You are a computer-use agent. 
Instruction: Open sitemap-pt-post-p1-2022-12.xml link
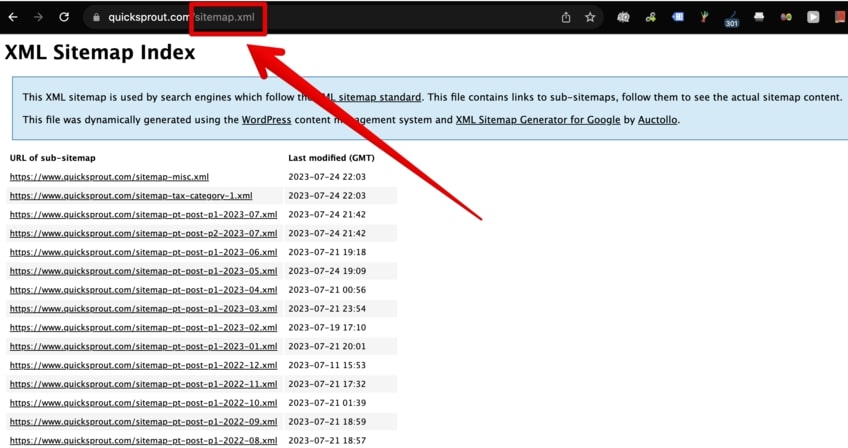click(143, 365)
